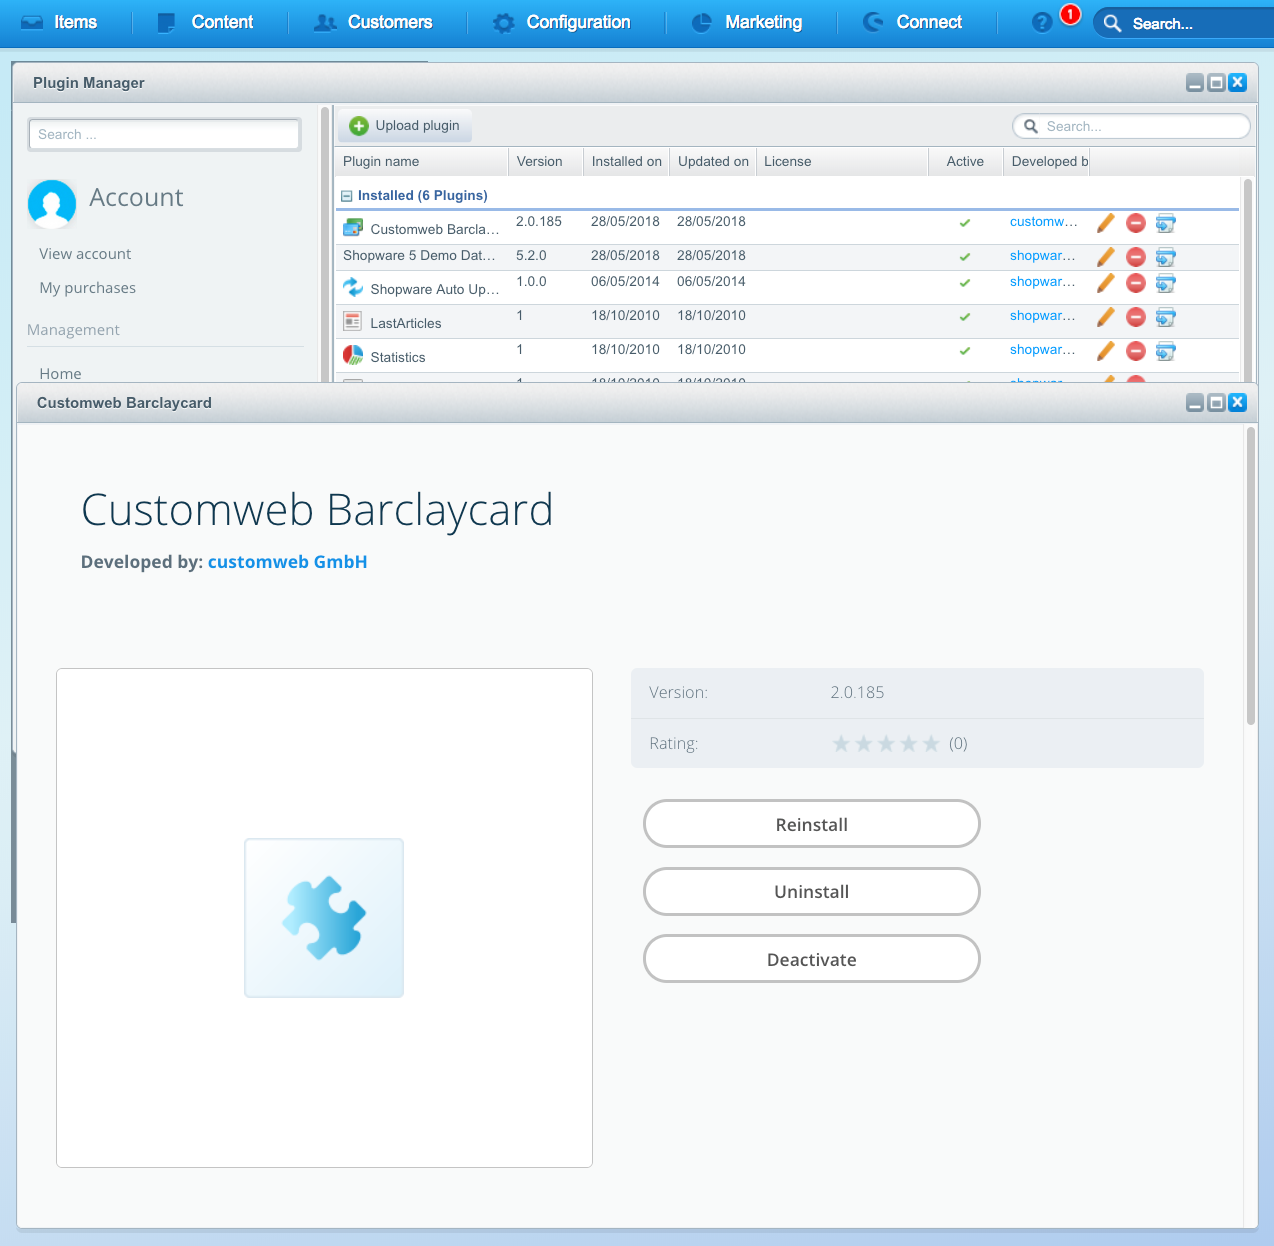
Task: Click reinstall icon for Statistics plugin row
Action: coord(1166,351)
